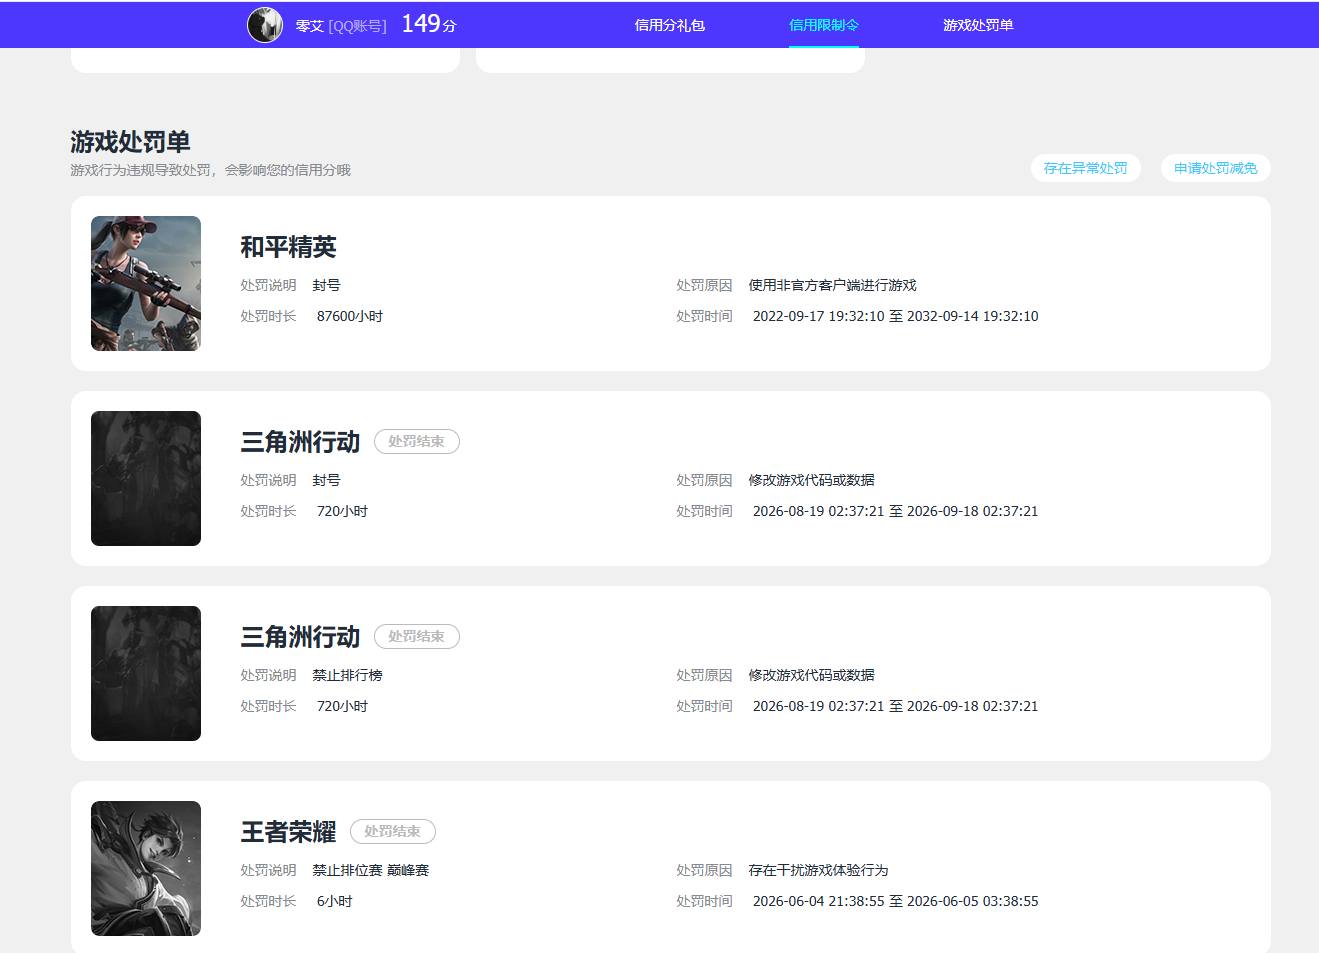
Task: Click the first 三角洲行动 title
Action: (x=300, y=442)
